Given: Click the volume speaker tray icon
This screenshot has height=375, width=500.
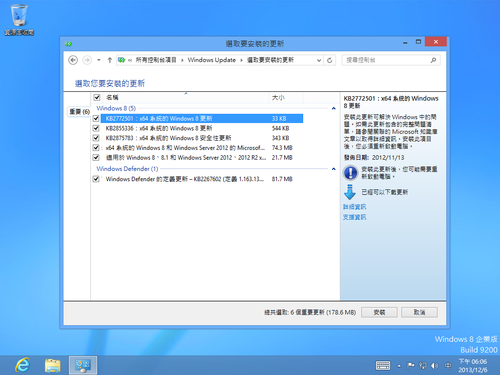Looking at the screenshot, I should (x=434, y=366).
